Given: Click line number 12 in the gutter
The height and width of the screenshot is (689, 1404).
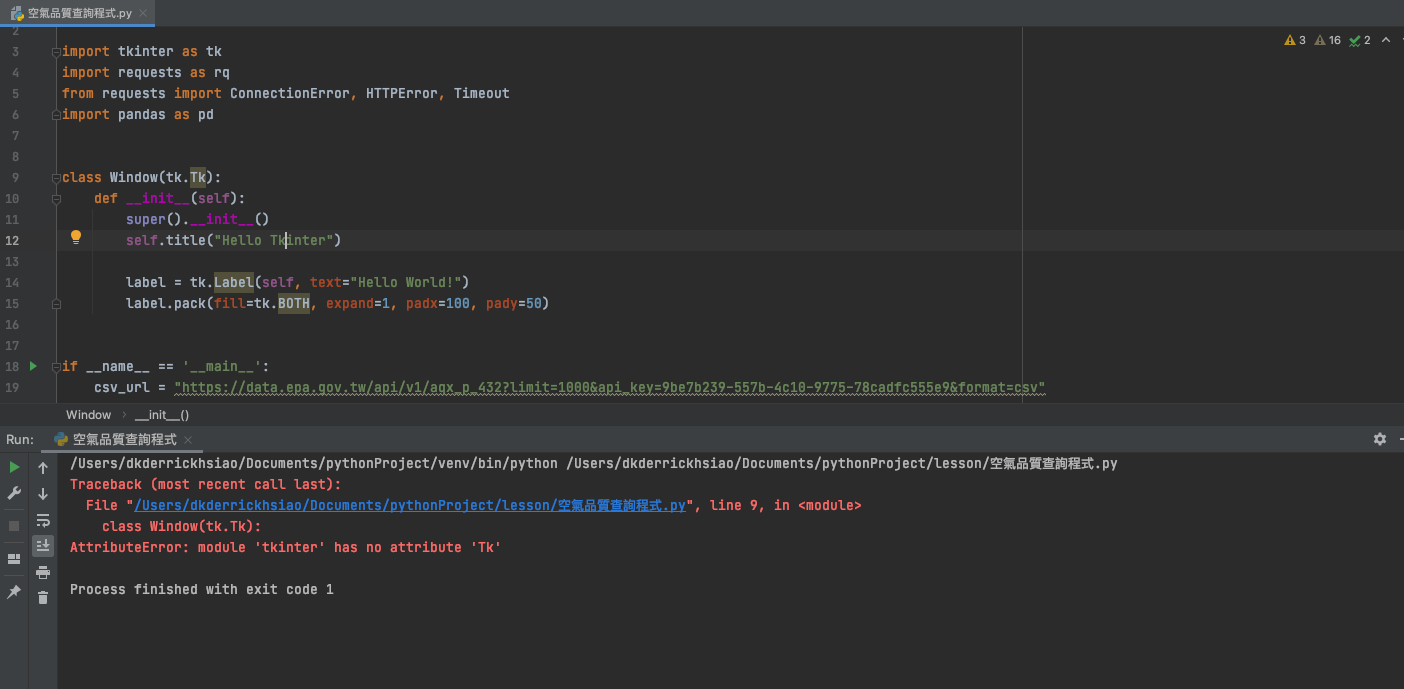Looking at the screenshot, I should (12, 240).
